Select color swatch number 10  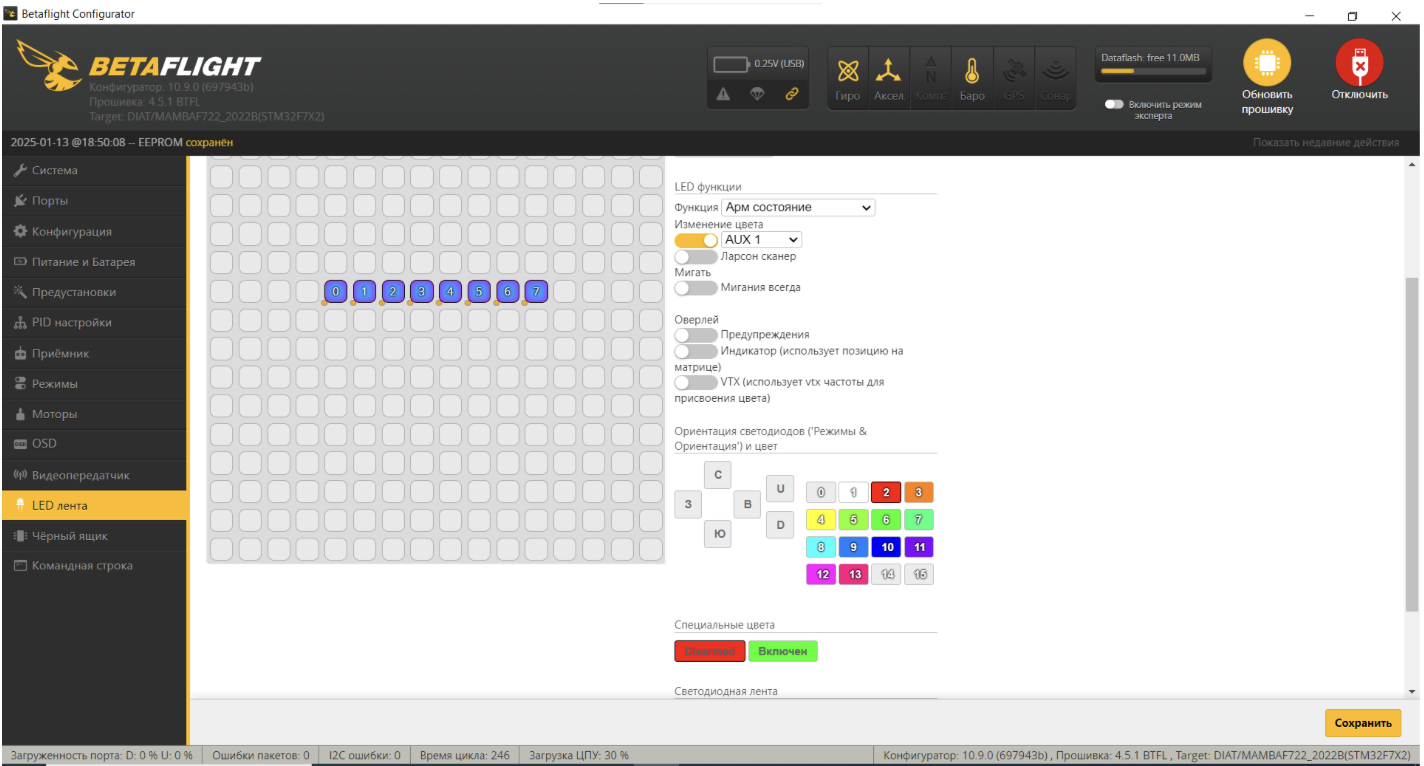point(886,547)
